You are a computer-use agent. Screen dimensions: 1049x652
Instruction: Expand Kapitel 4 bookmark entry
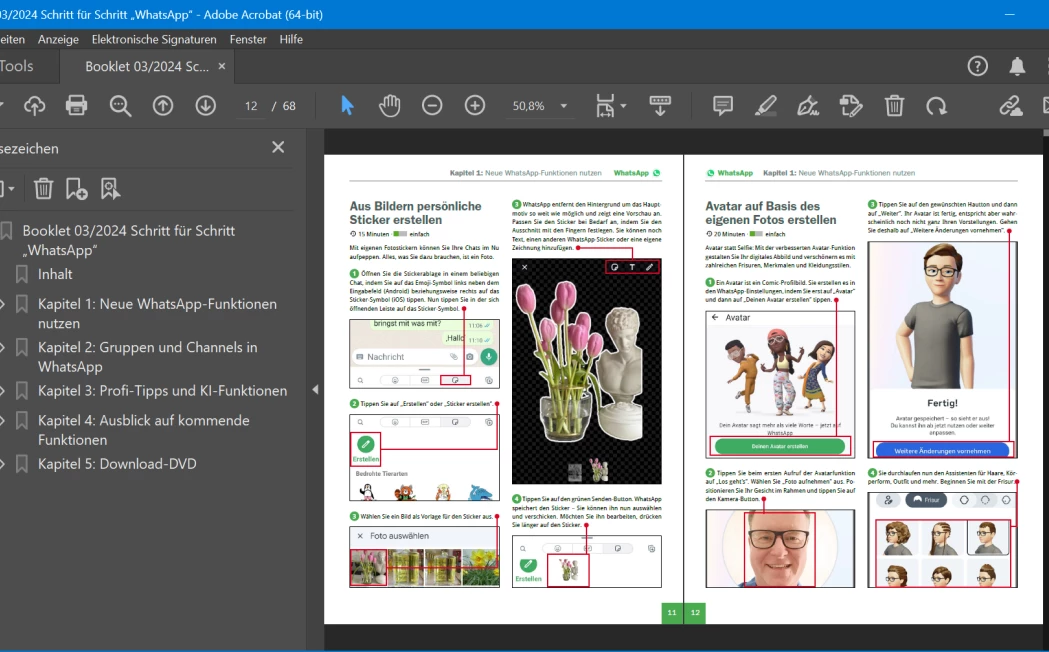(3, 421)
